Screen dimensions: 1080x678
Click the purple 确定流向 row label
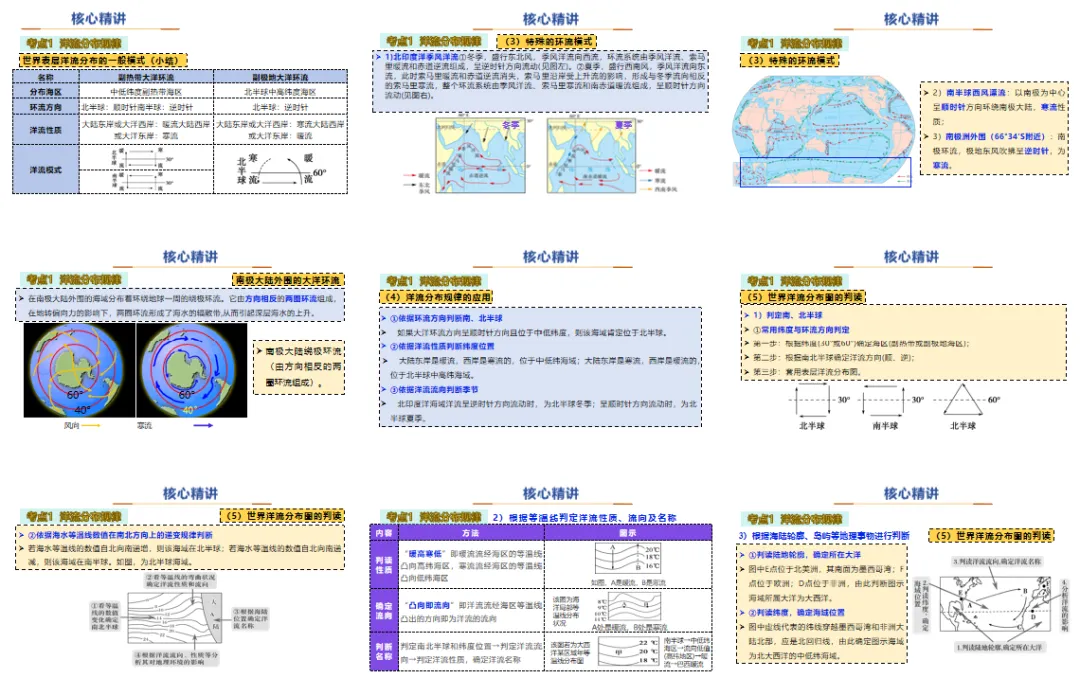[384, 610]
